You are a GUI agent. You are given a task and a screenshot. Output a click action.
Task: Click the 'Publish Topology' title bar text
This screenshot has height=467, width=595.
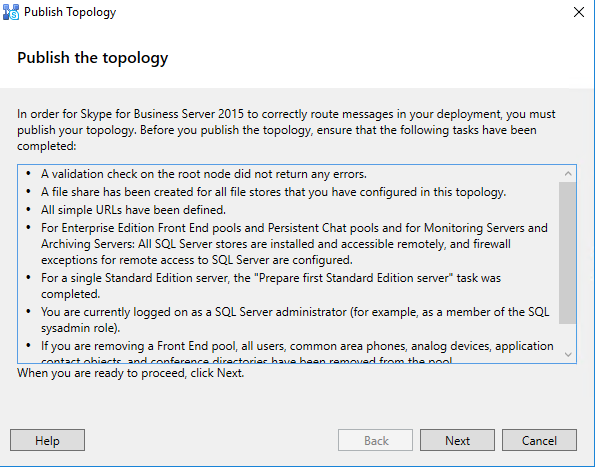70,12
